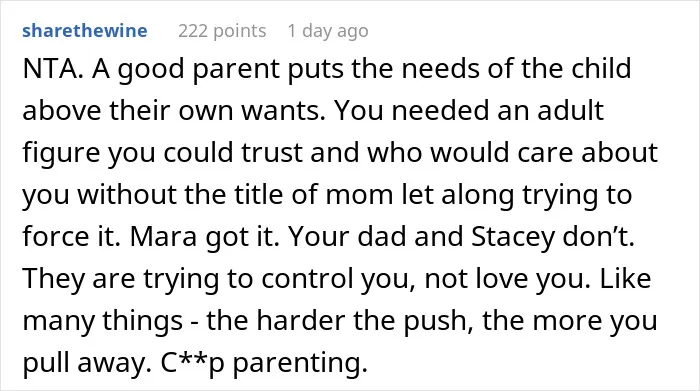Click 'pull away' on the last line
700x391 pixels.
[x=85, y=362]
